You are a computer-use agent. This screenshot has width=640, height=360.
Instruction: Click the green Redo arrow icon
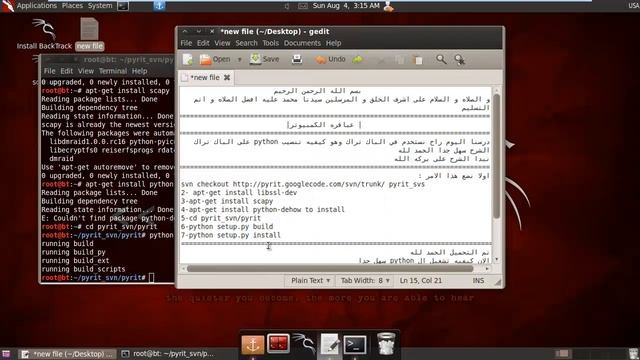click(x=358, y=60)
